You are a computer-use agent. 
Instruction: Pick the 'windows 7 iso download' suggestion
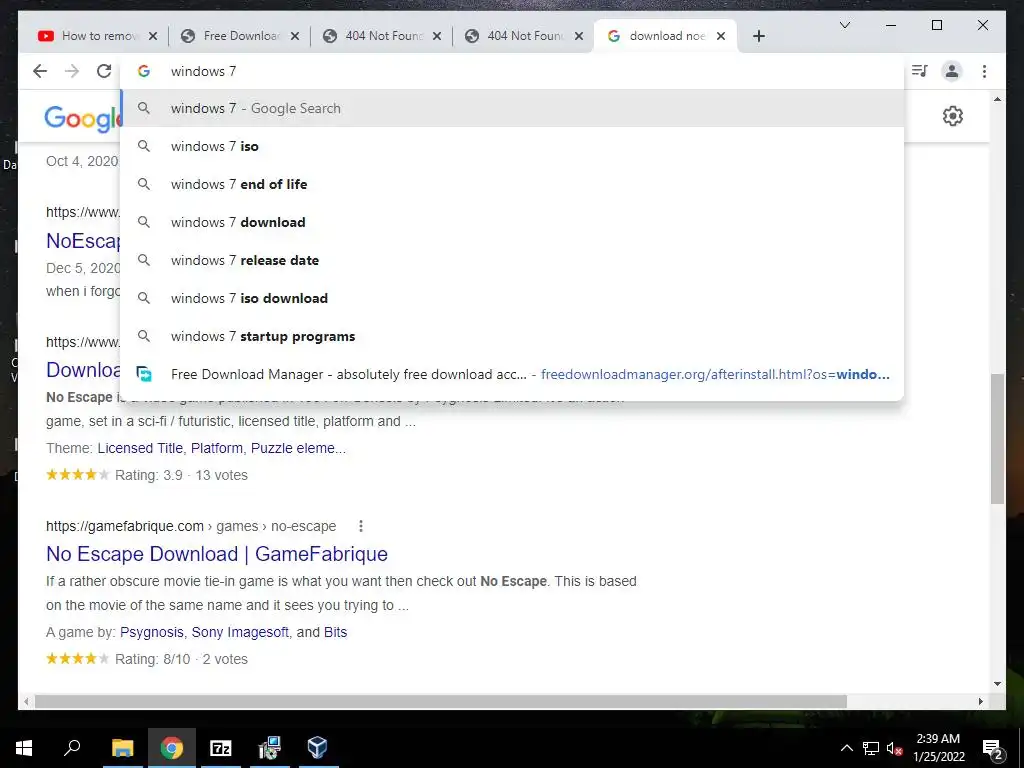coord(512,298)
